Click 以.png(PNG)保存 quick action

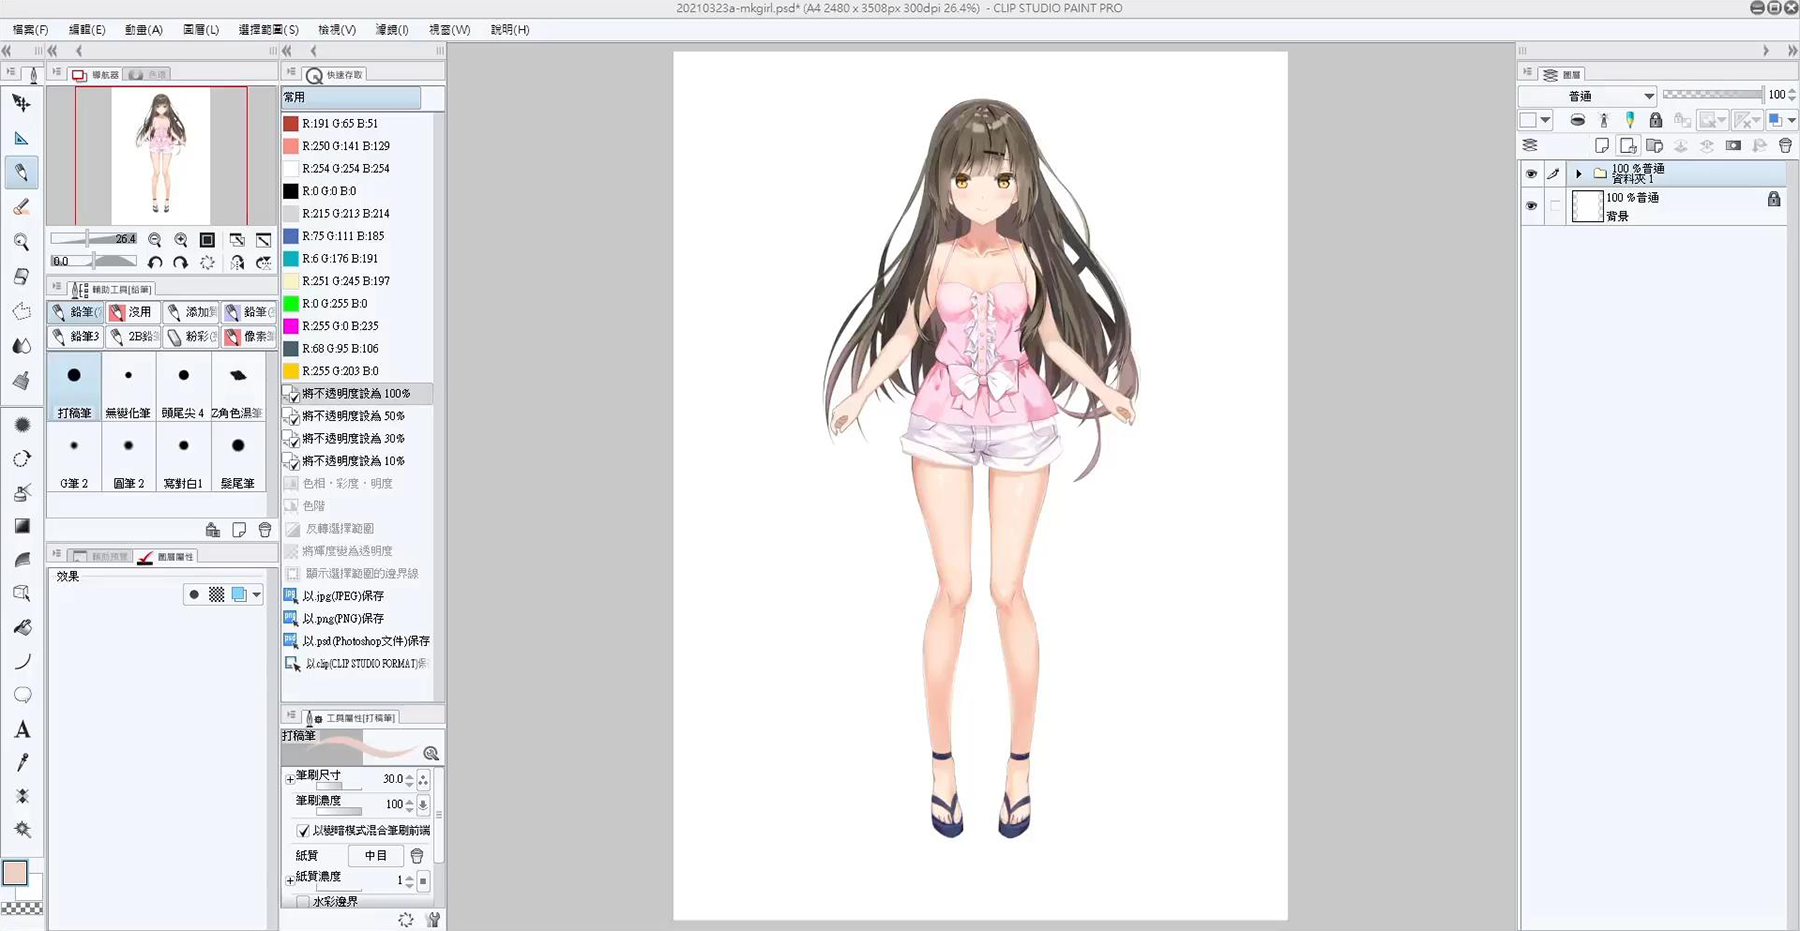click(343, 619)
